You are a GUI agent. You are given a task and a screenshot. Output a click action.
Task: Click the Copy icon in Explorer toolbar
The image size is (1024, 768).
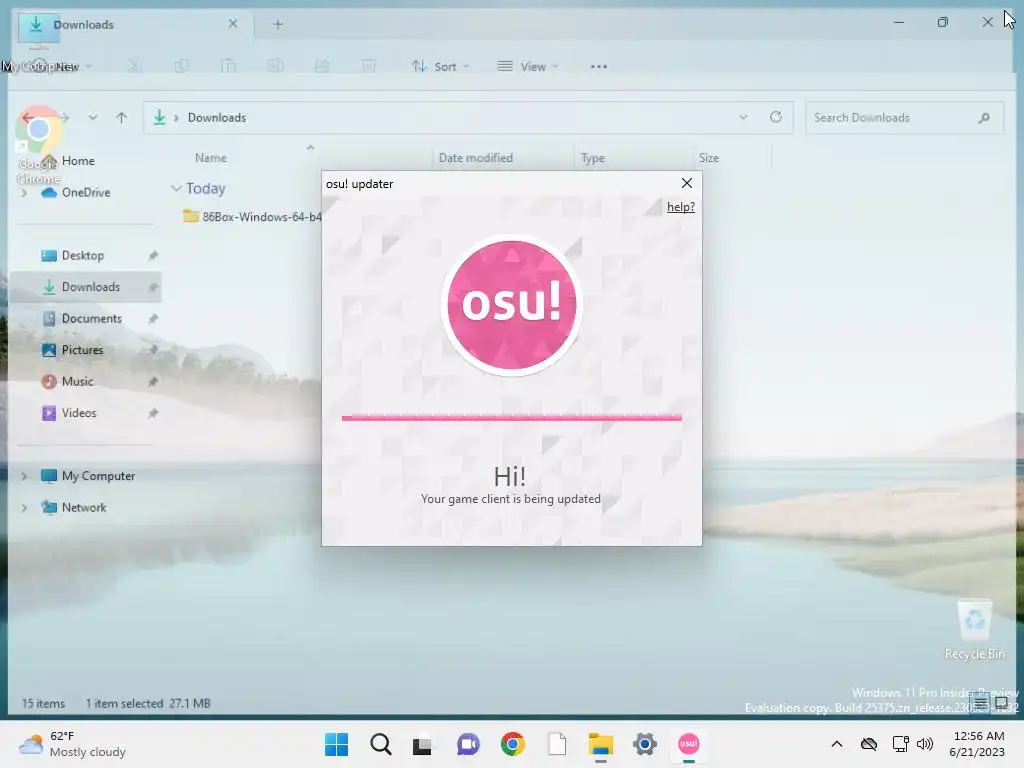181,66
